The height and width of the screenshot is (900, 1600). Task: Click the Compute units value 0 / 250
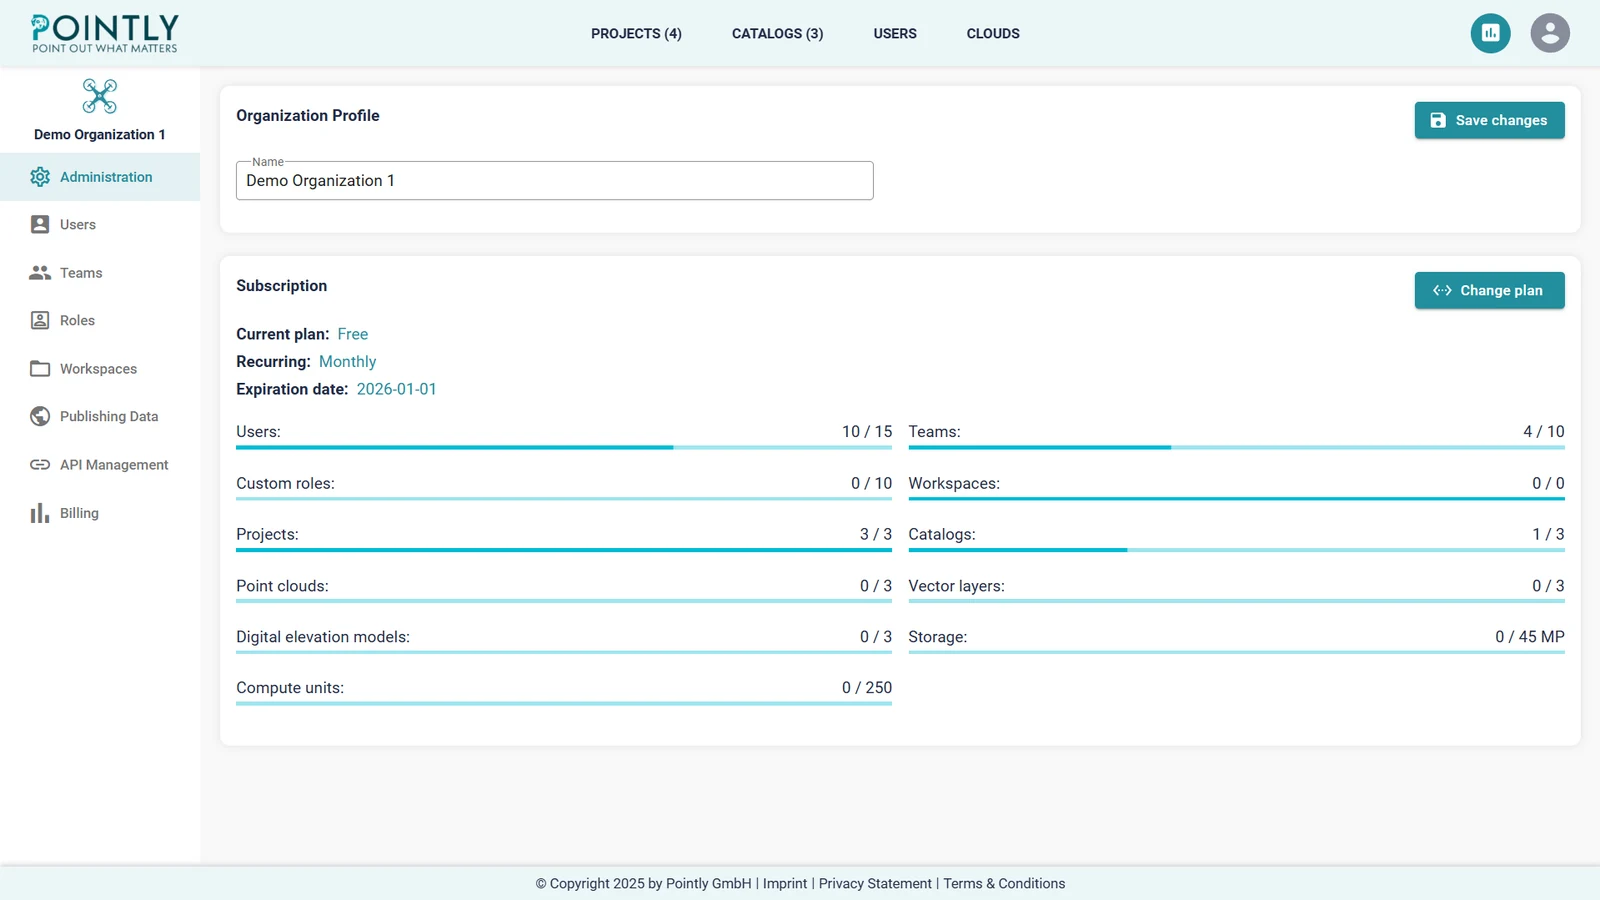(x=867, y=688)
